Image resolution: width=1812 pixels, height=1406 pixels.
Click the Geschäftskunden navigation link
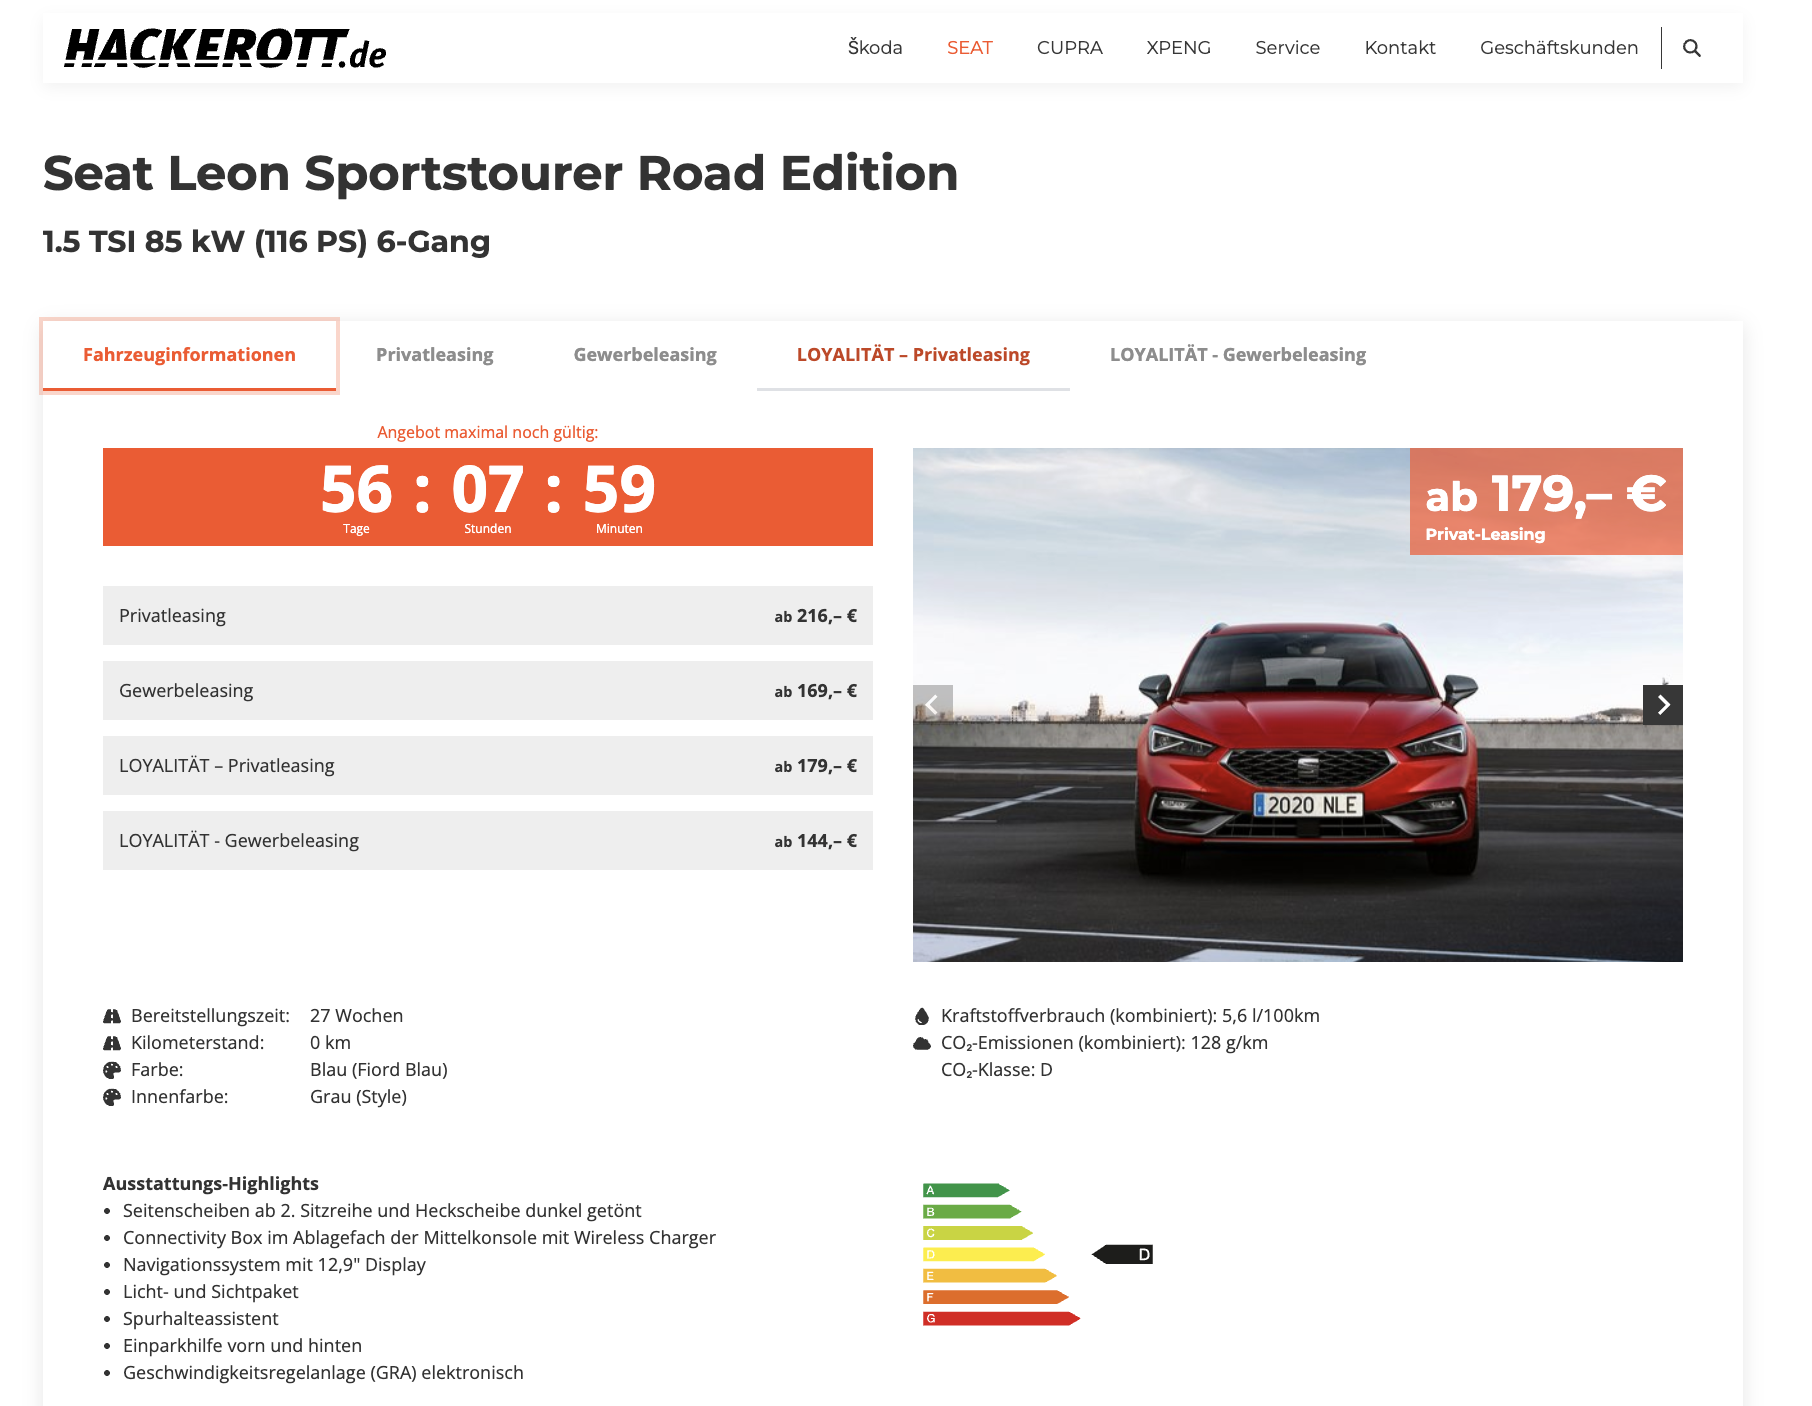[1558, 48]
